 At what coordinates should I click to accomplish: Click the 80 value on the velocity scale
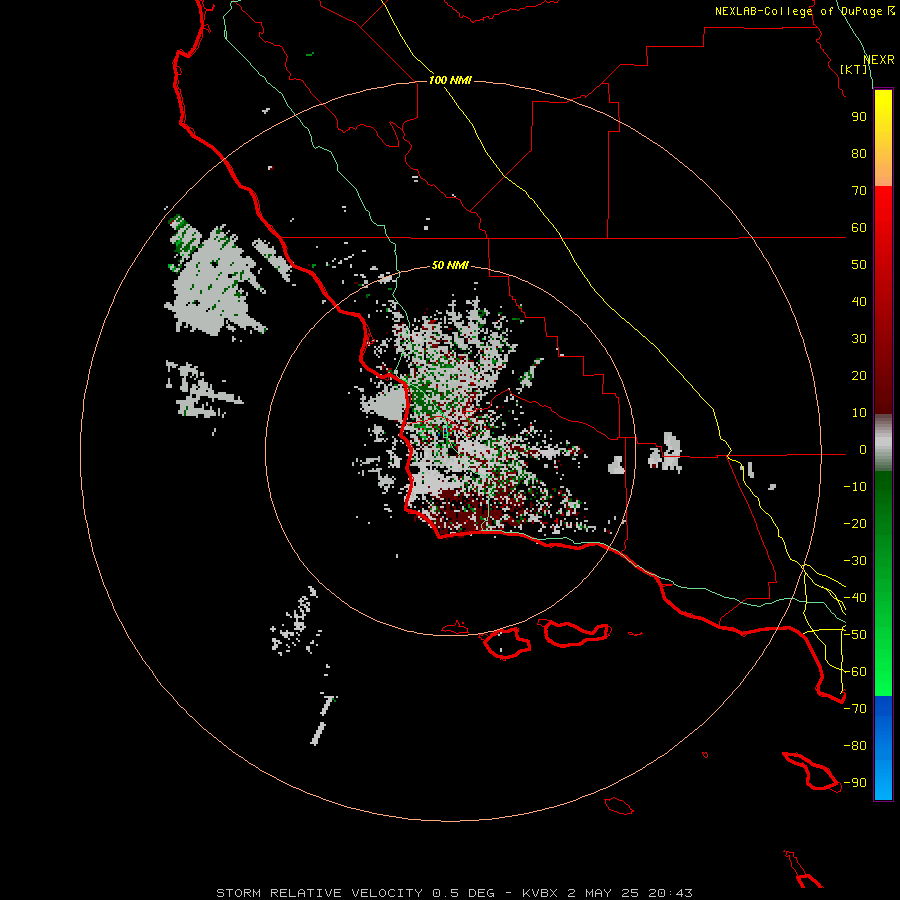point(859,153)
